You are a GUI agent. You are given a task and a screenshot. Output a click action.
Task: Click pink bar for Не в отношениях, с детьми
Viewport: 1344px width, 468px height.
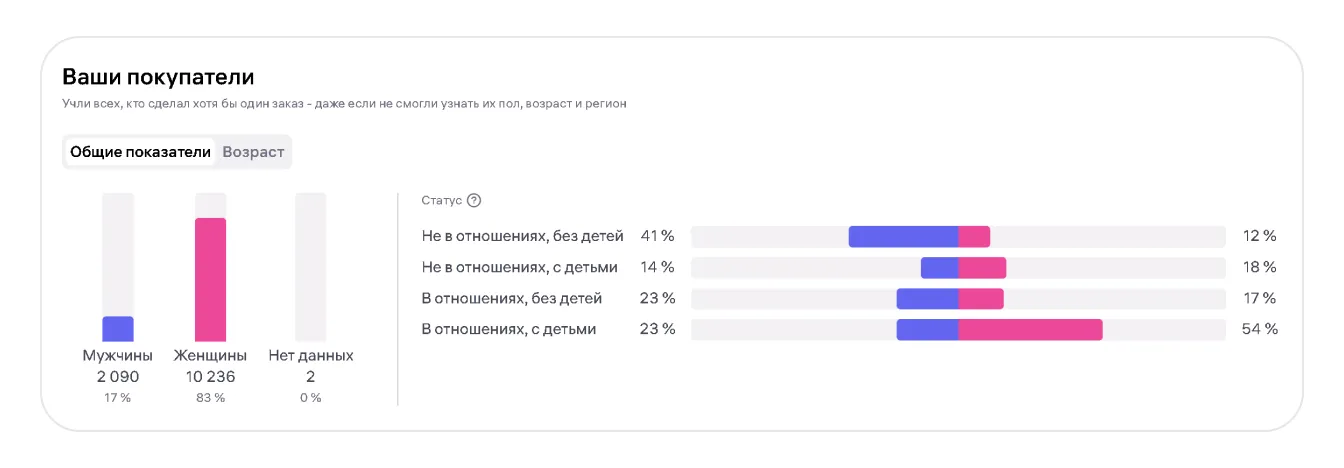point(982,268)
